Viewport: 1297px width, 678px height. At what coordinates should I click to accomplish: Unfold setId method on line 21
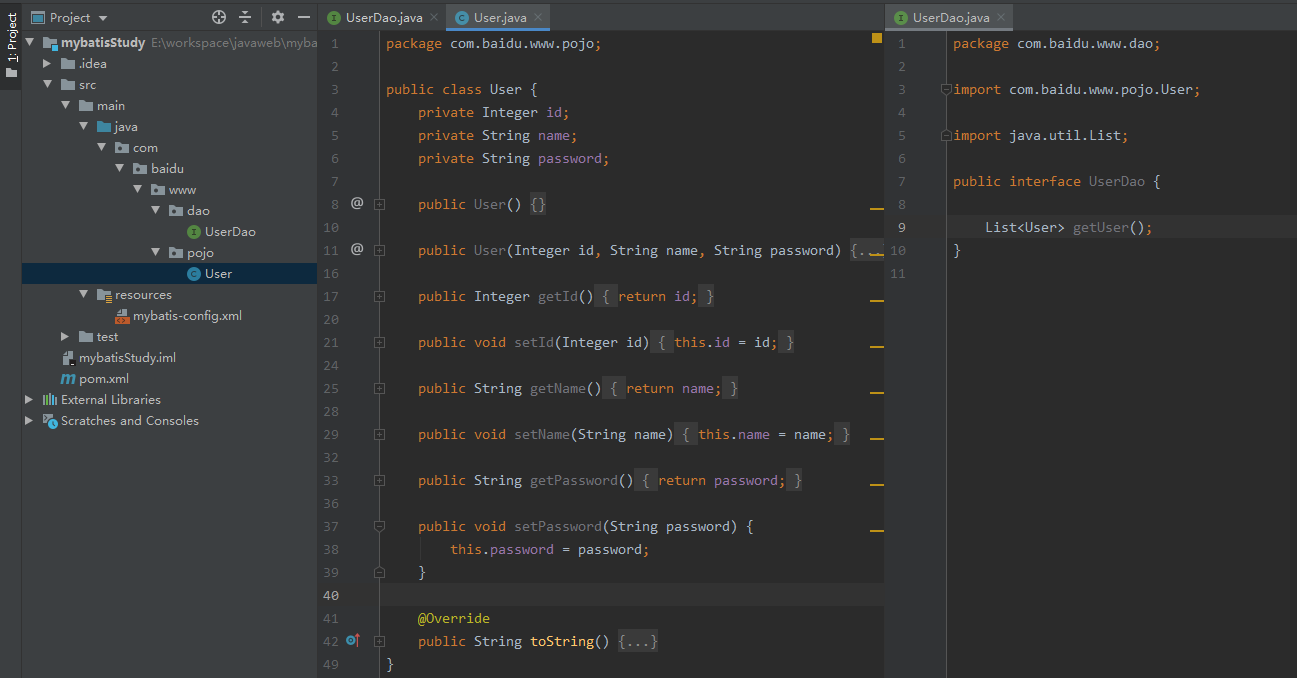pos(380,342)
